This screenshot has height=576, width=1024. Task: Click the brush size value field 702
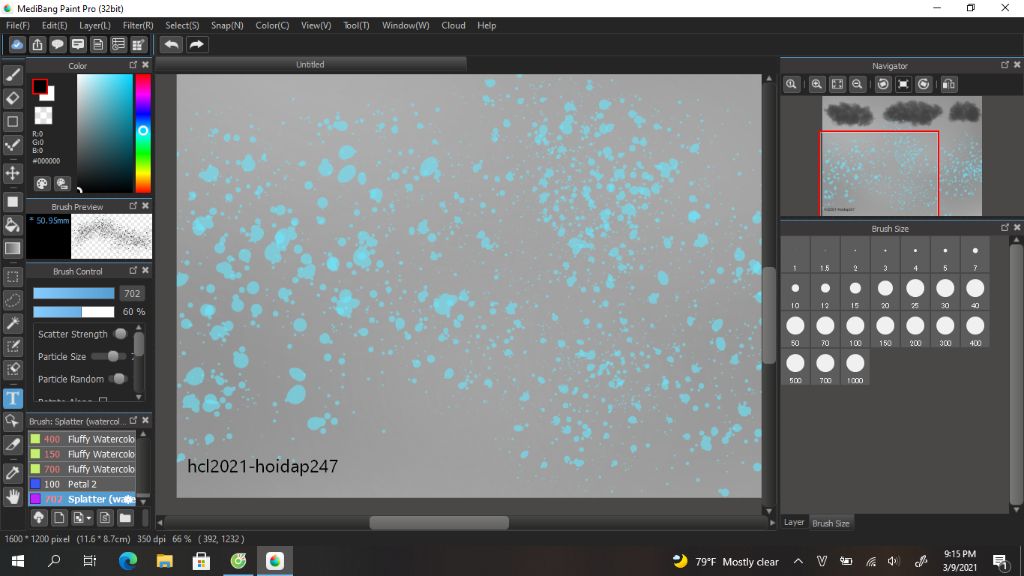click(x=132, y=293)
